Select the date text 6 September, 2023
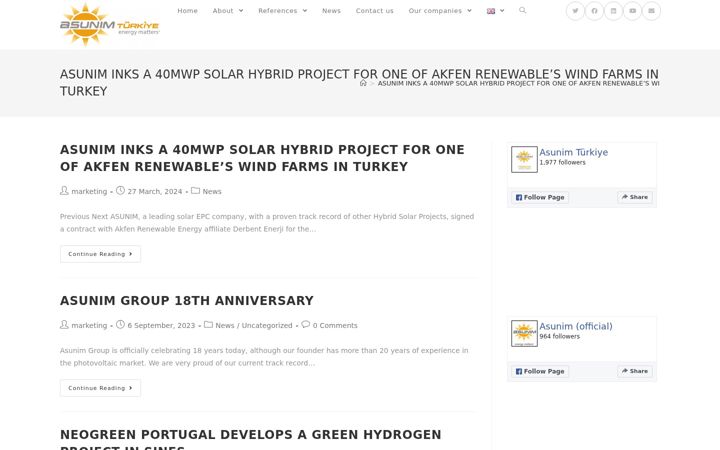The image size is (720, 450). coord(161,326)
